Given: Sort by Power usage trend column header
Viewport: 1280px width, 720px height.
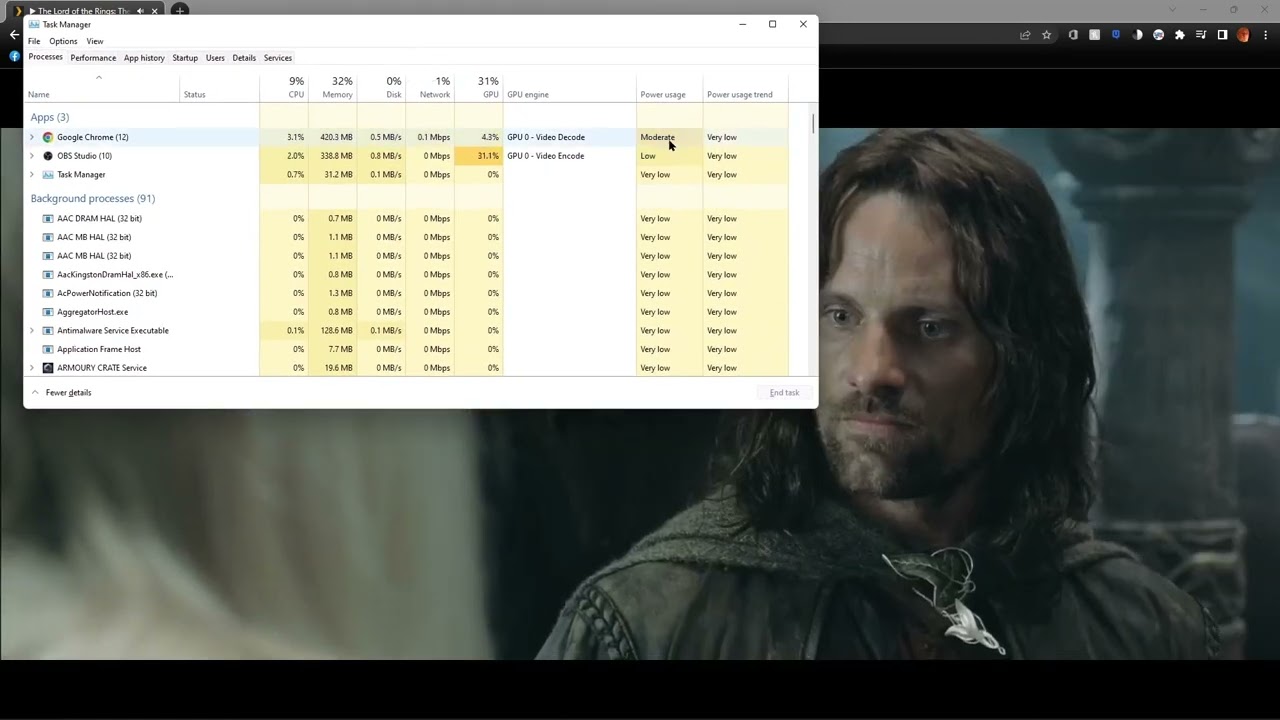Looking at the screenshot, I should 745,87.
